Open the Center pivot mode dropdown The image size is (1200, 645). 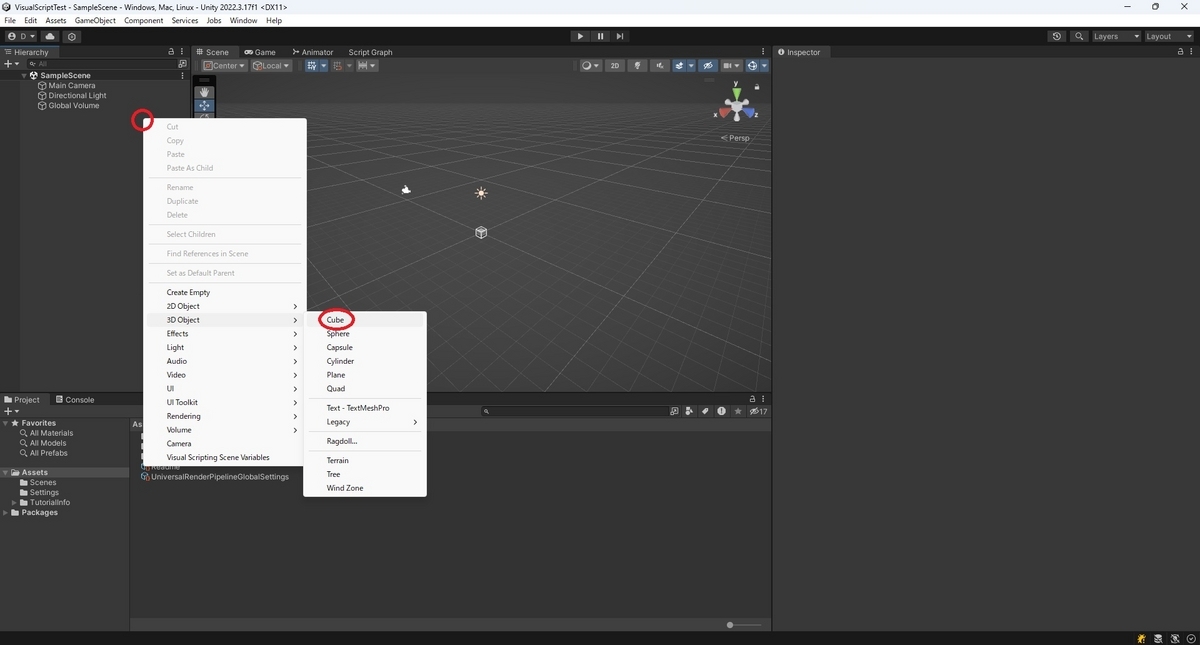[225, 66]
